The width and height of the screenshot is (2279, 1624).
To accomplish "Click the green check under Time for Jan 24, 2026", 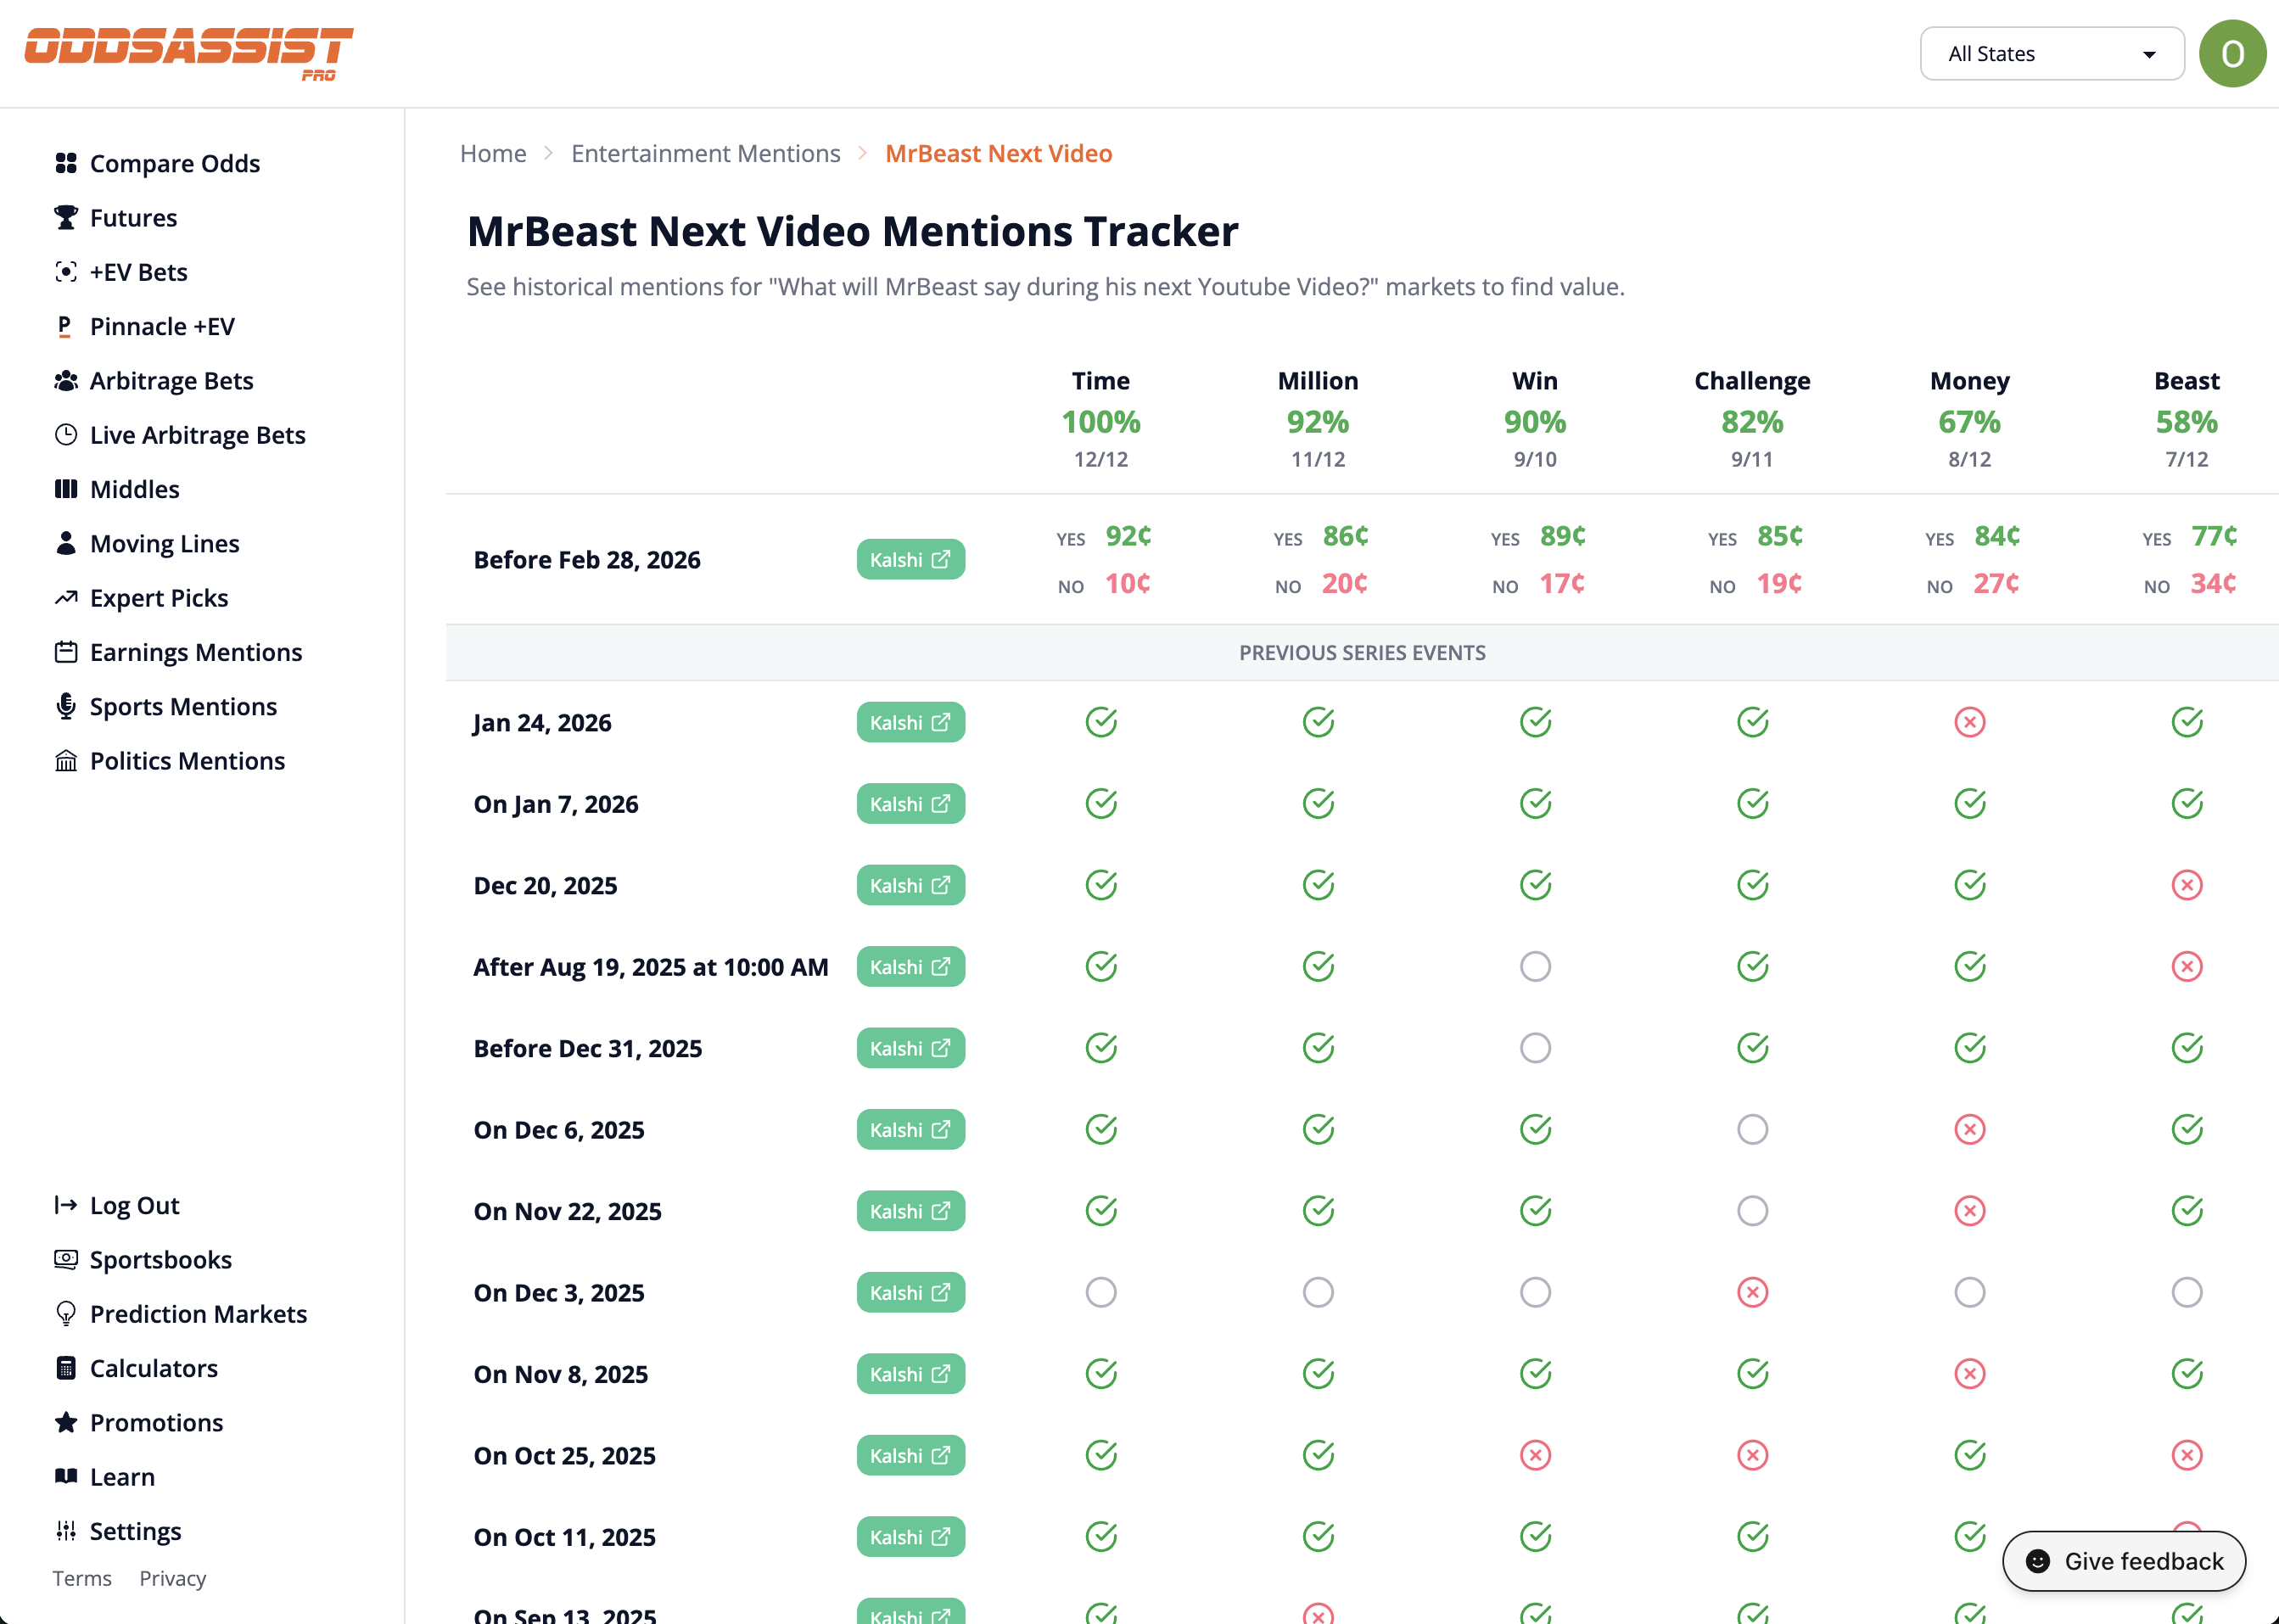I will [1100, 721].
